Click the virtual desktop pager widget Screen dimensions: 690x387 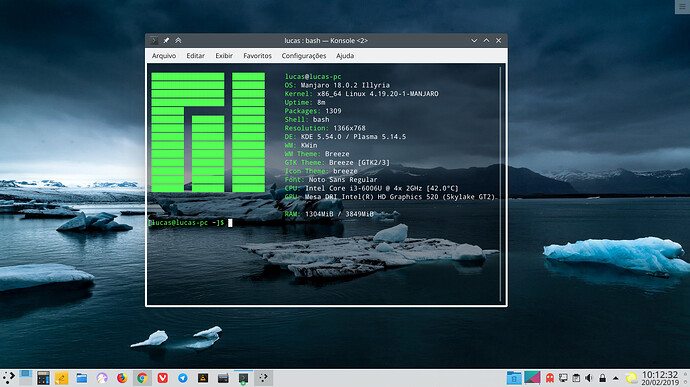(x=26, y=378)
